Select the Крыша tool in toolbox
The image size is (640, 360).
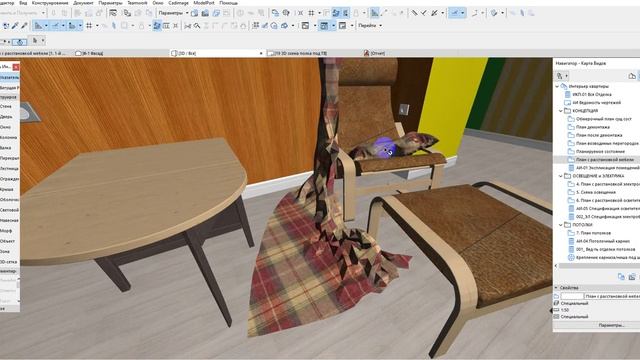pos(7,189)
